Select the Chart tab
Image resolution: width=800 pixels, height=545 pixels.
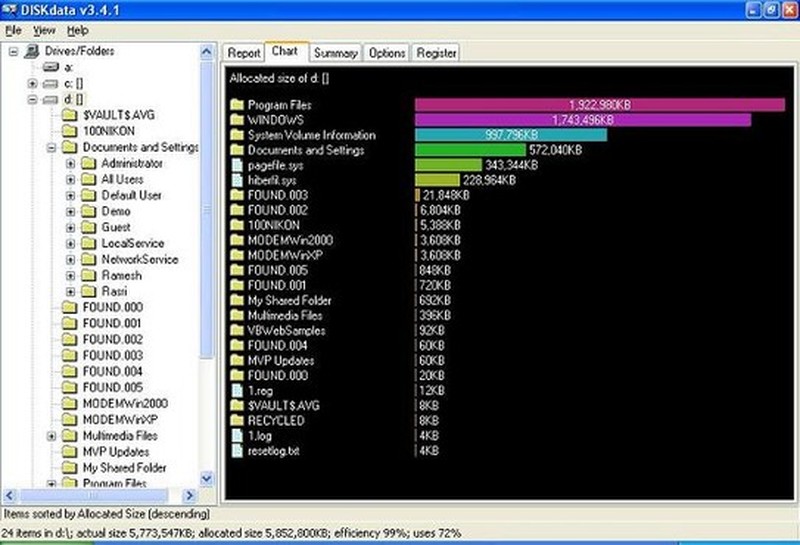point(286,52)
